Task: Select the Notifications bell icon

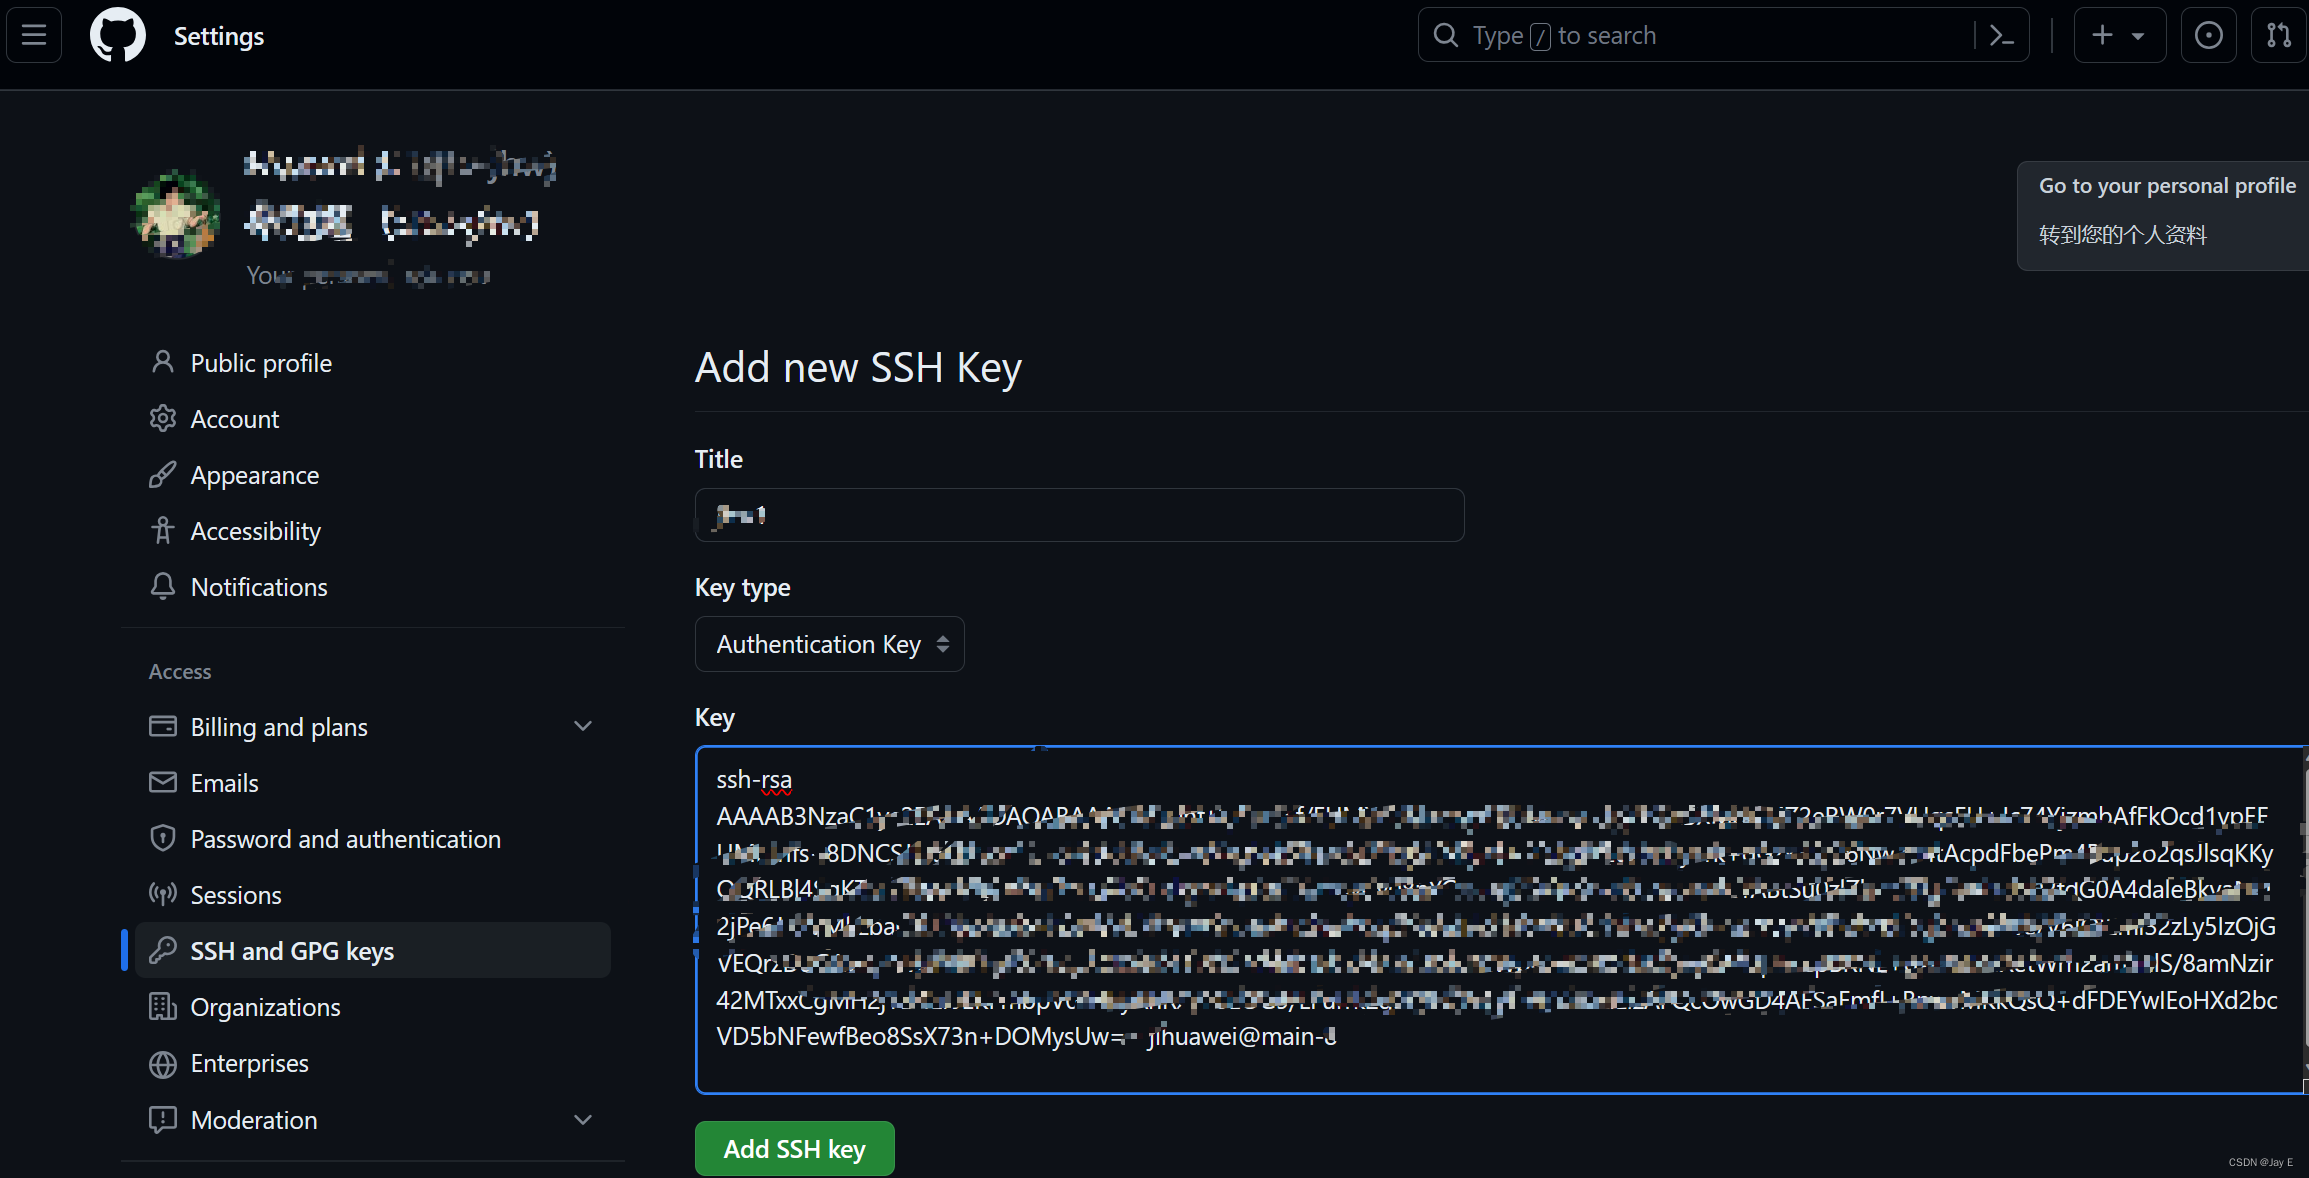Action: coord(163,587)
